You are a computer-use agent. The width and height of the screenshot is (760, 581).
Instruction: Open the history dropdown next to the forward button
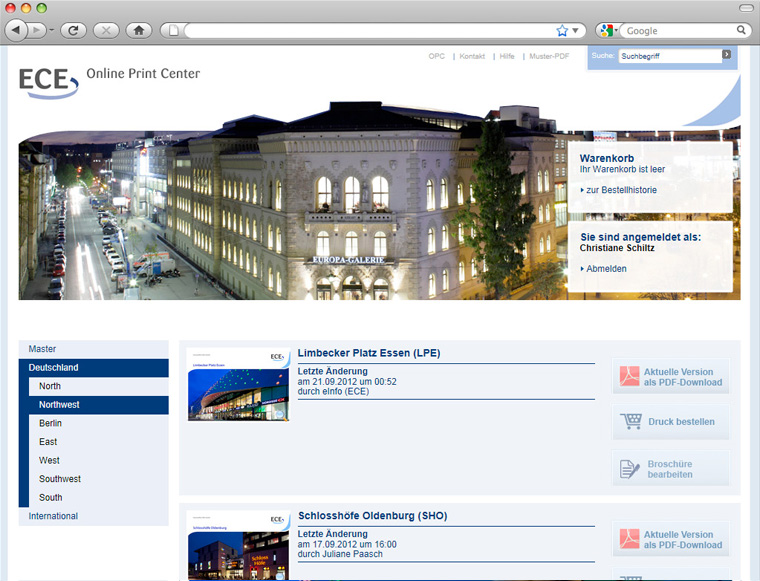[52, 31]
